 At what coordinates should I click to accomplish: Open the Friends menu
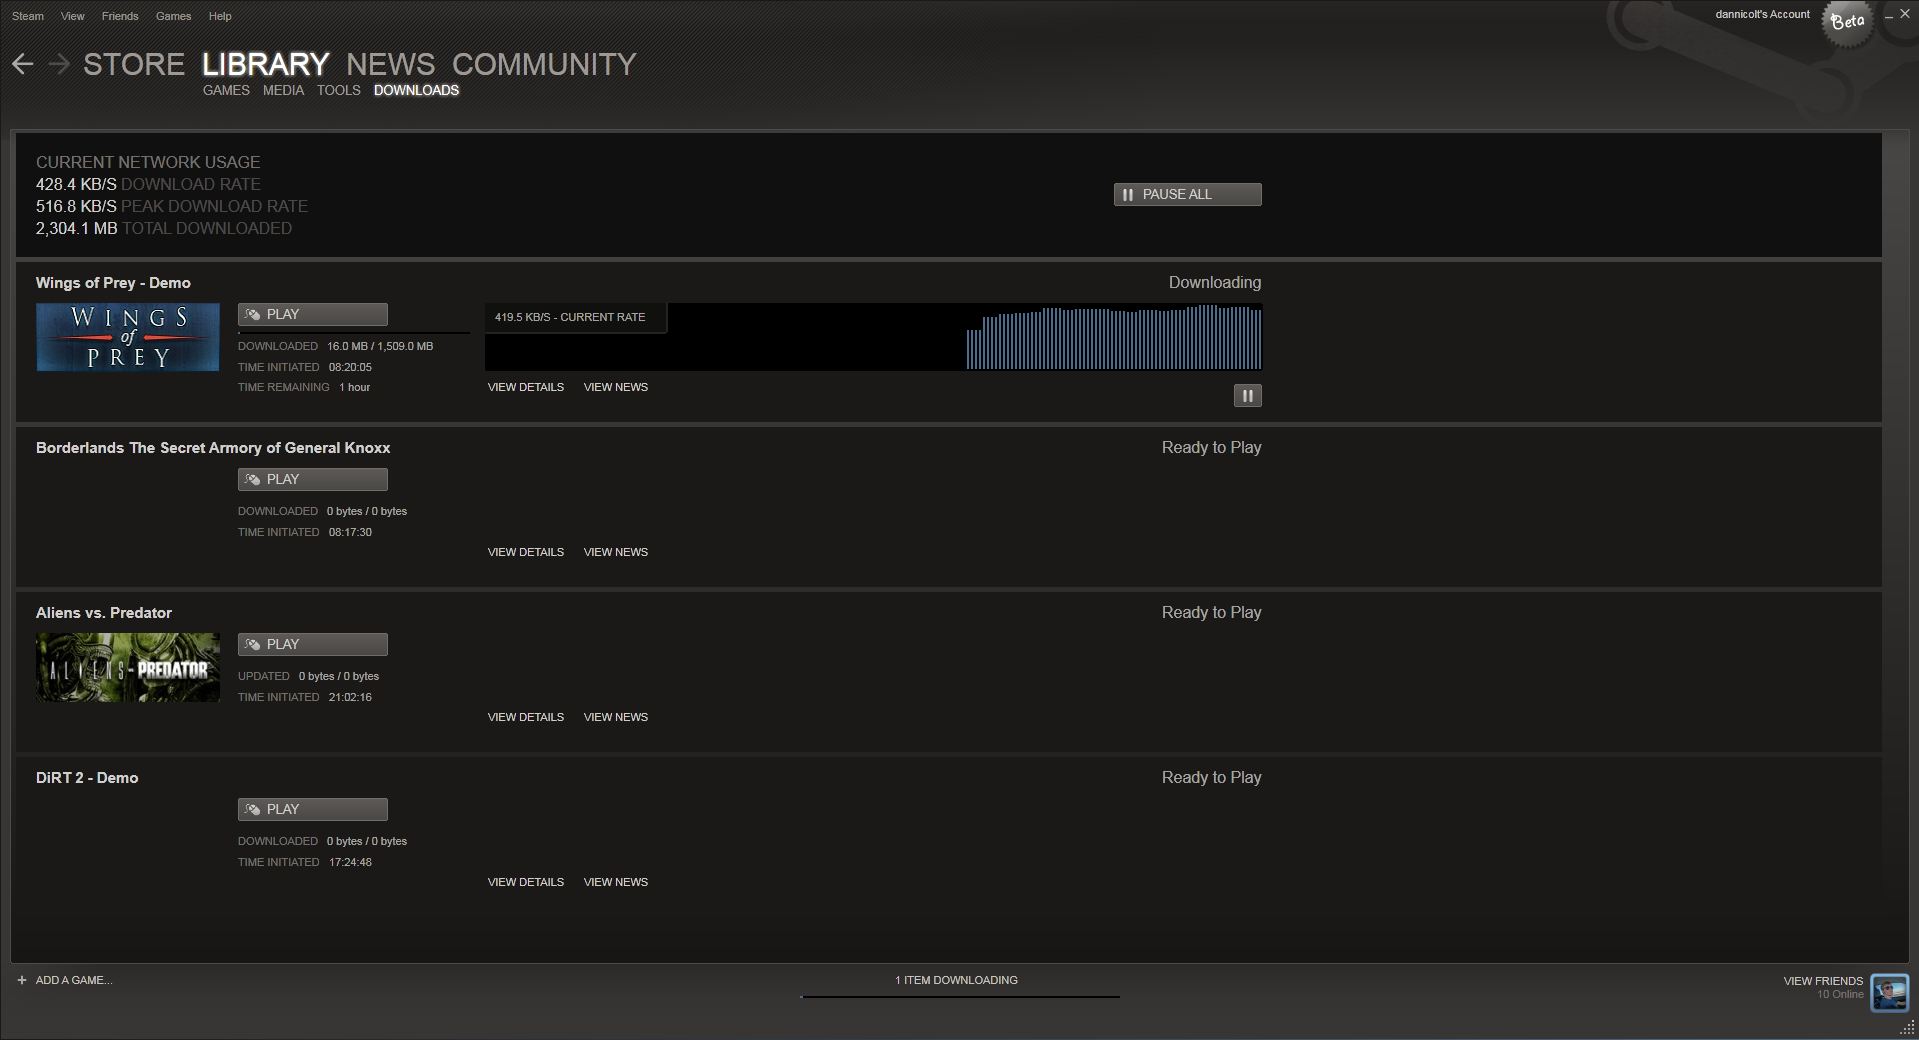tap(119, 15)
